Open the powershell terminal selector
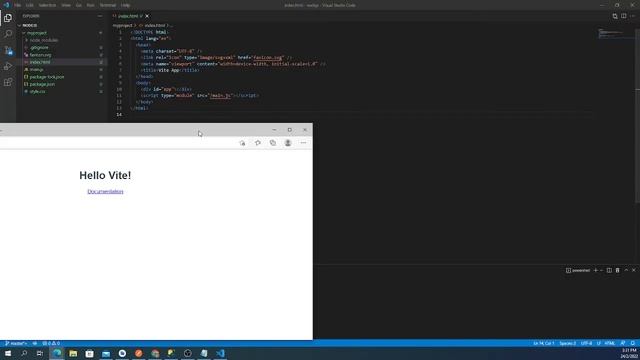 (x=578, y=270)
